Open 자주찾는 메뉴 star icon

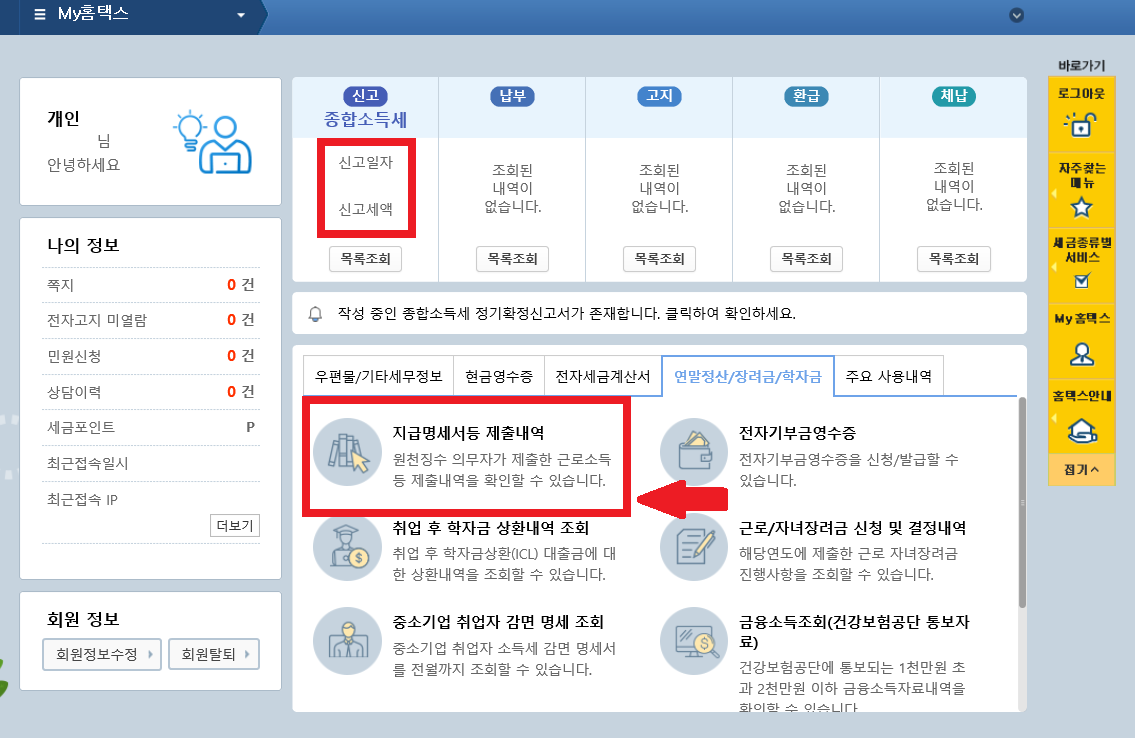(1081, 208)
